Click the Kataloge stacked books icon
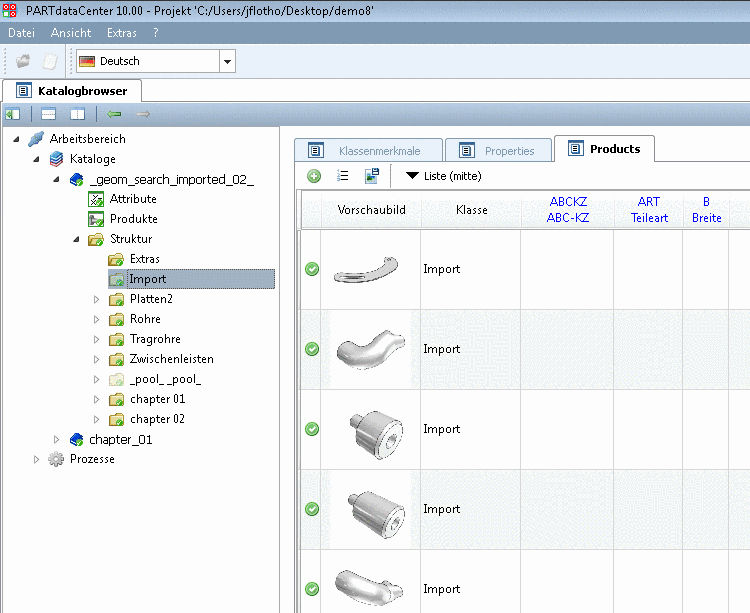 click(56, 159)
